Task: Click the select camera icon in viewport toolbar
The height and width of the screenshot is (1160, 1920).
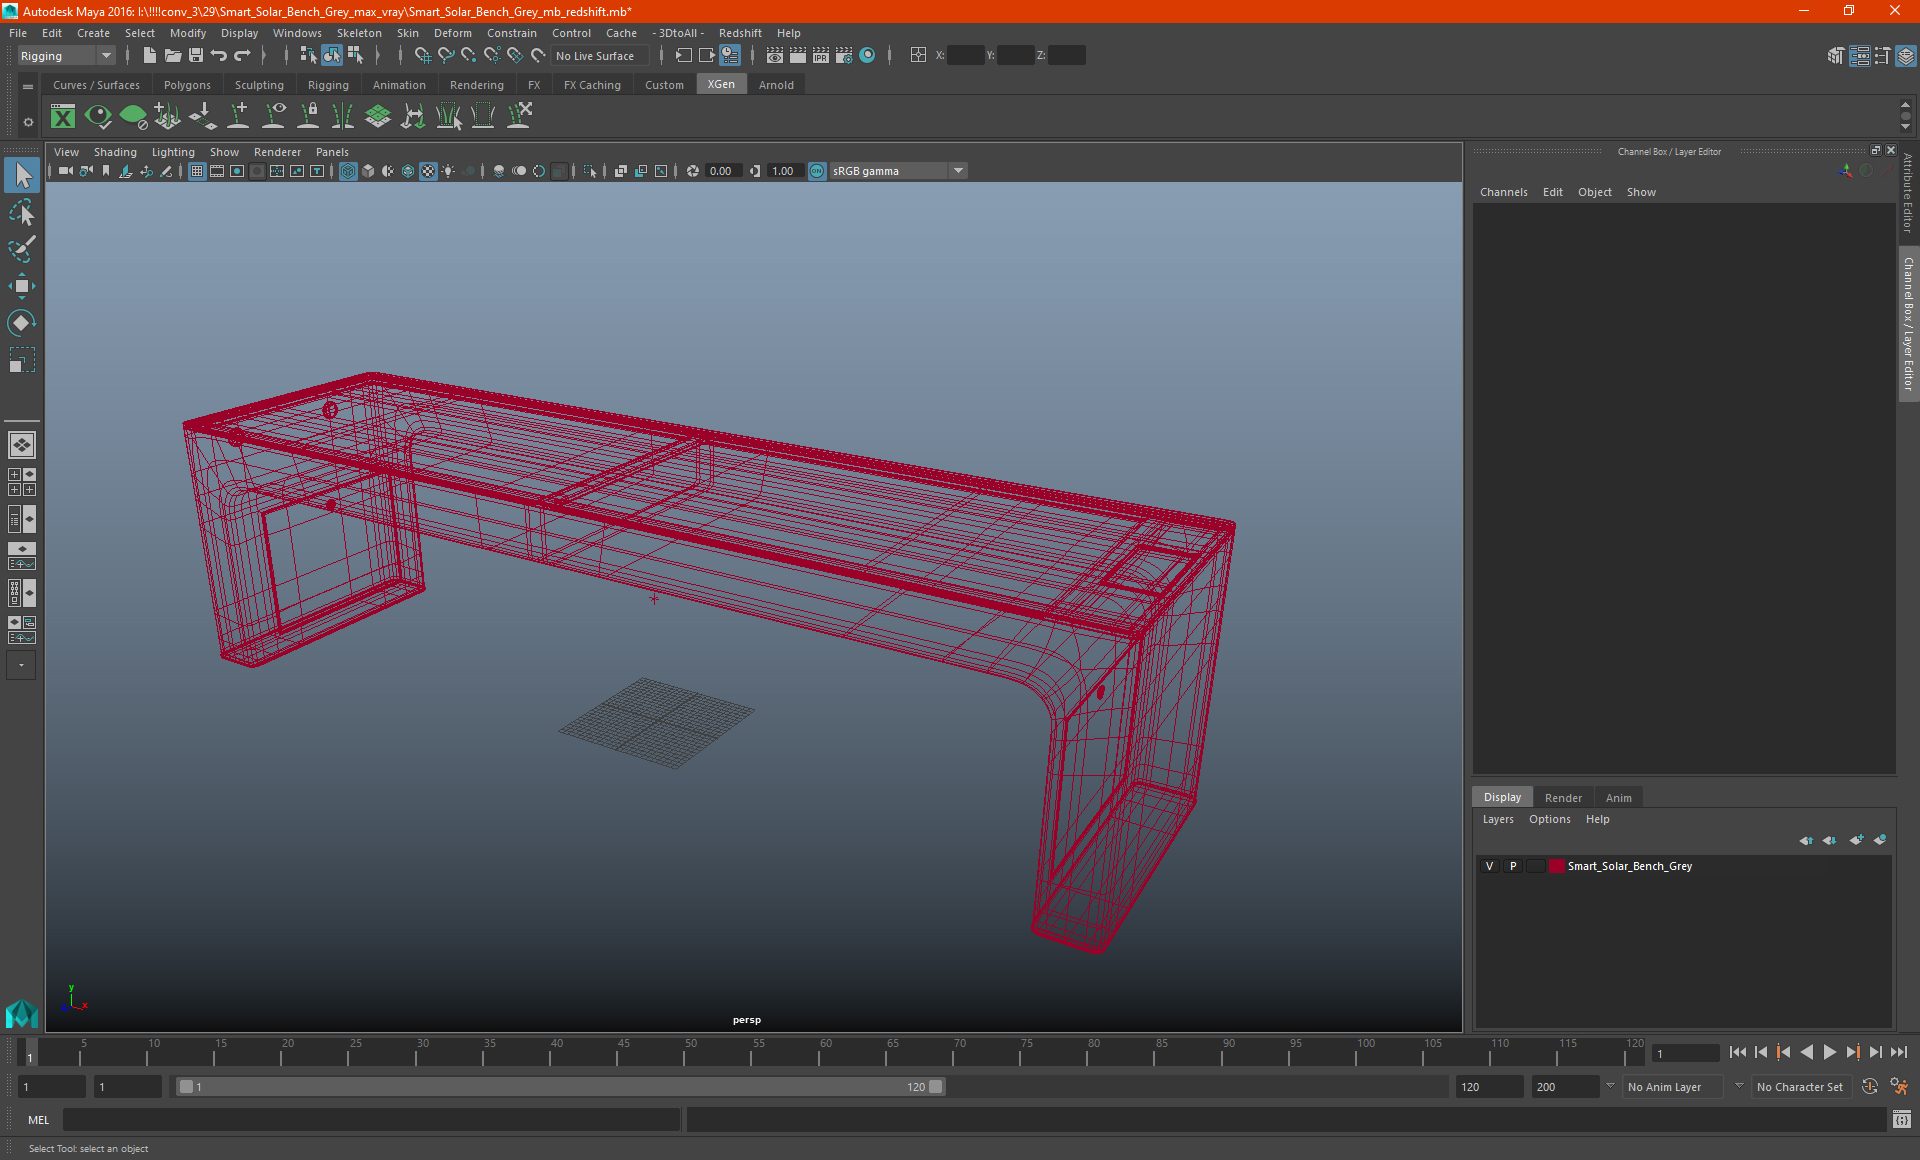Action: 66,171
